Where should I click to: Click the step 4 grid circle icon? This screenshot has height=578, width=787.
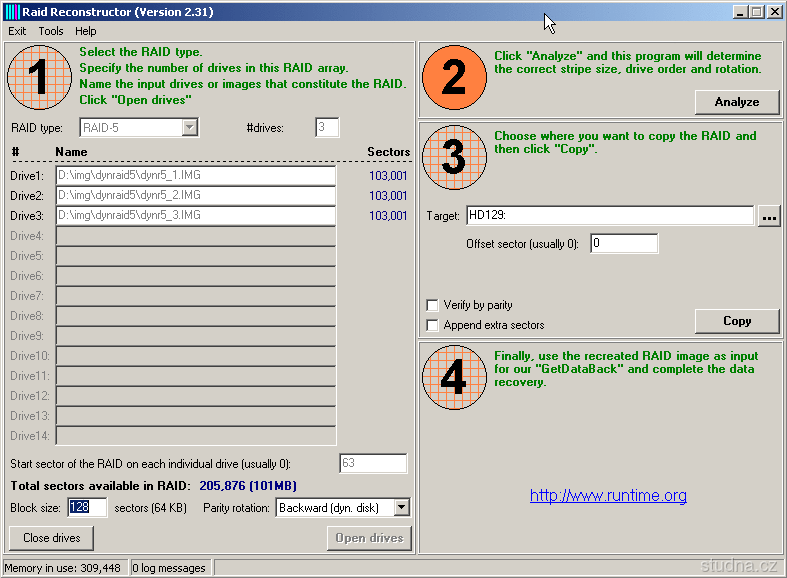[453, 377]
